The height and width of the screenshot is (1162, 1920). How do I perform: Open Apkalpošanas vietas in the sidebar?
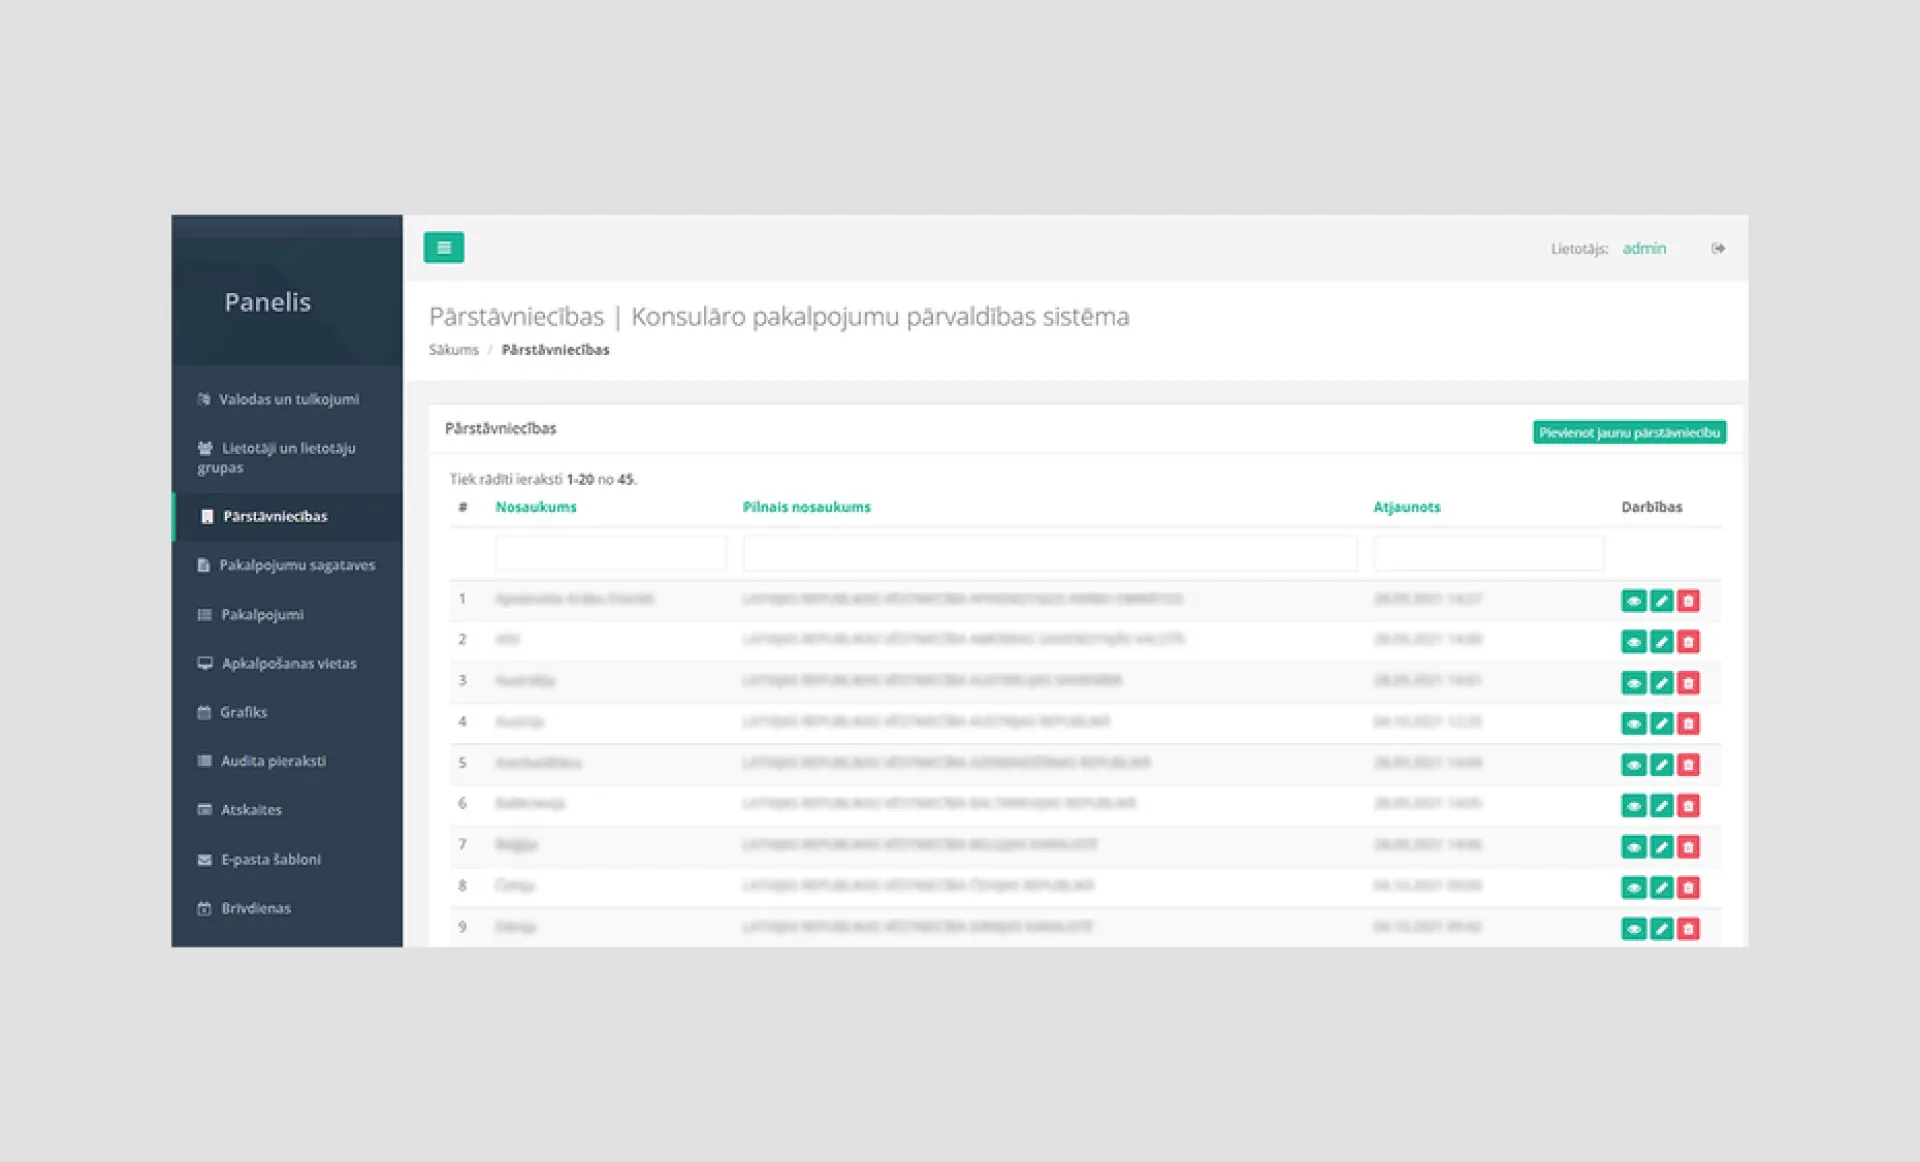(x=287, y=663)
